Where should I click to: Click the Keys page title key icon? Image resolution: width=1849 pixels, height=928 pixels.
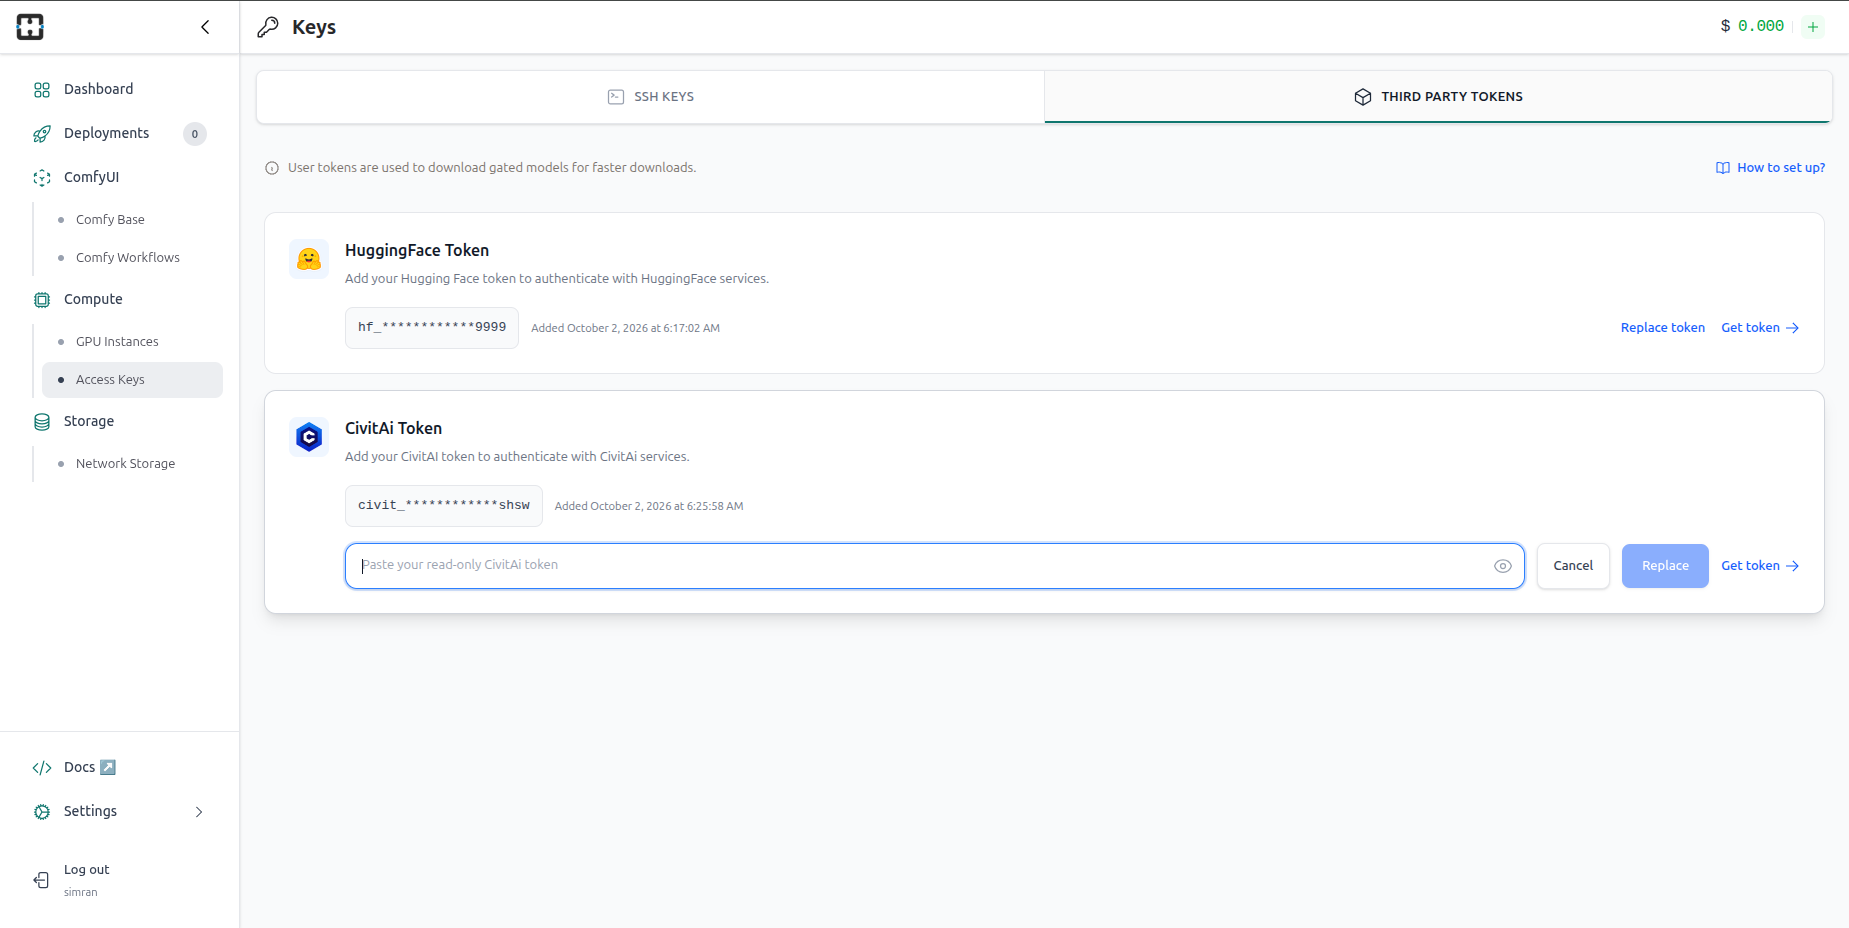268,27
